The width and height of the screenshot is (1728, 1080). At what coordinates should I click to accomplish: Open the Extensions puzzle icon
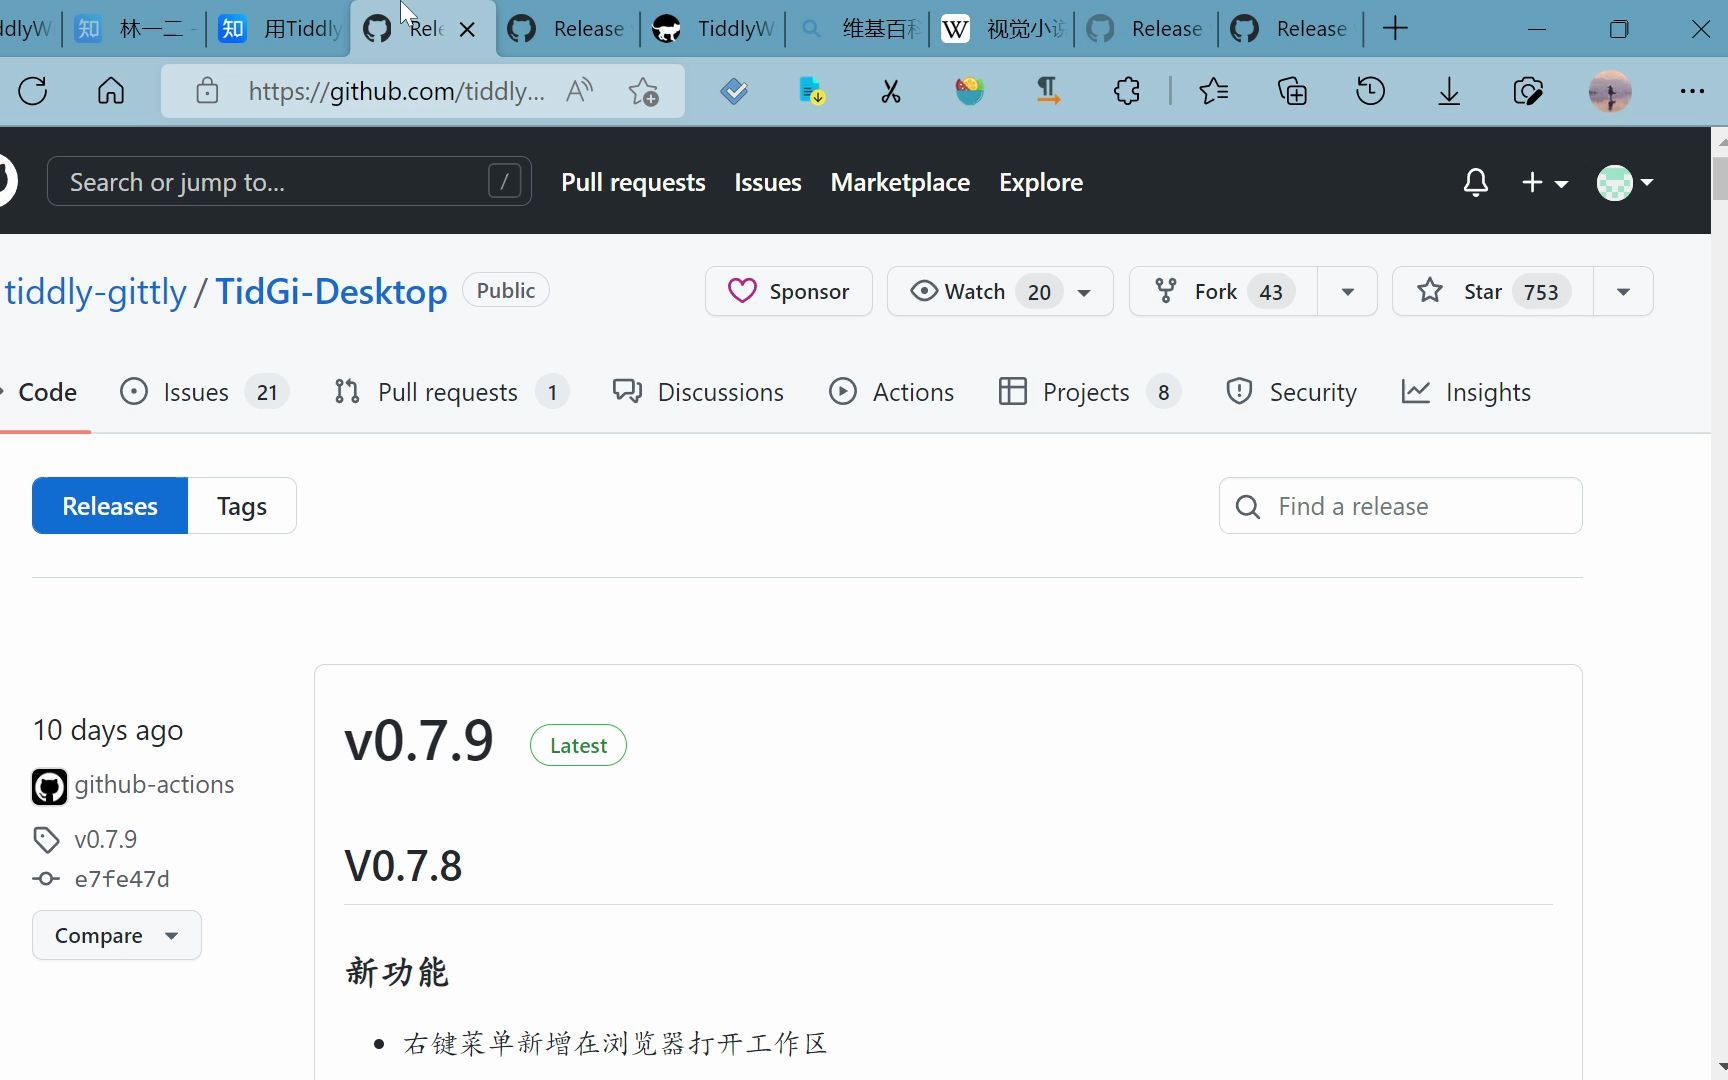point(1127,91)
